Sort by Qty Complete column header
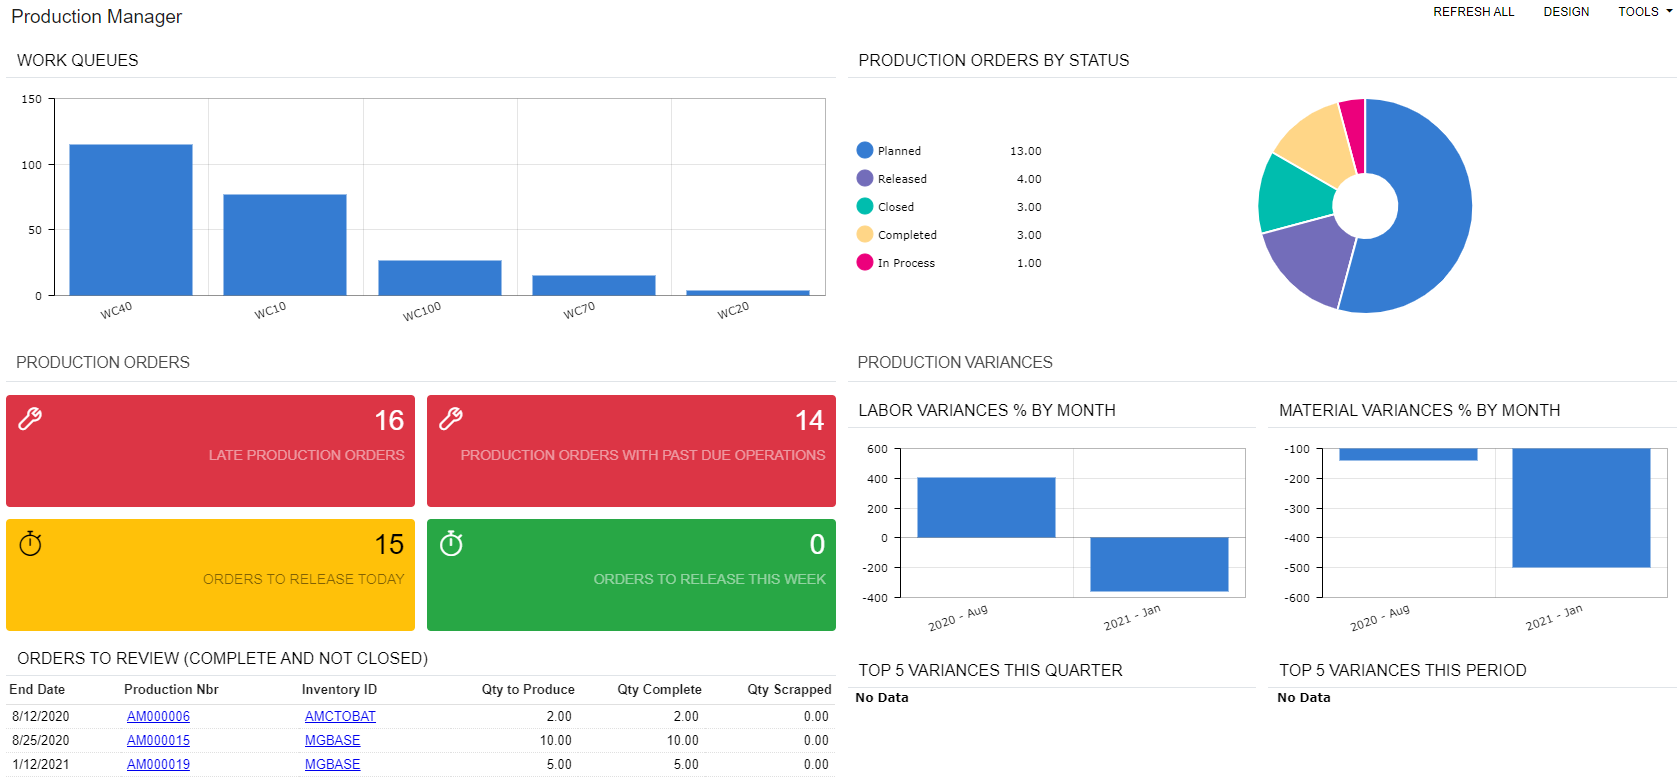1678x784 pixels. pyautogui.click(x=659, y=689)
